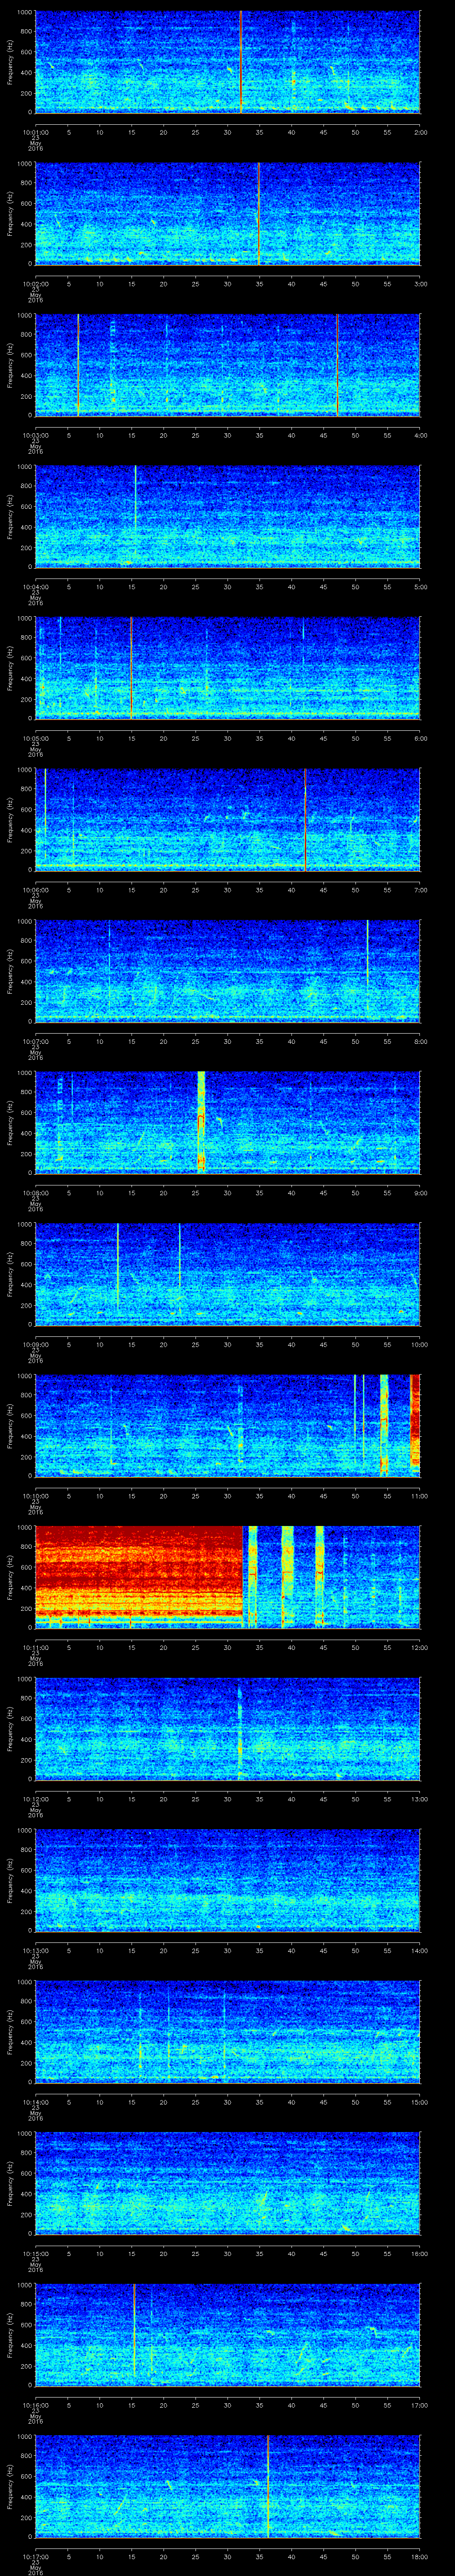Click the "10:01:00" time label
This screenshot has height=2576, width=455.
[36, 132]
